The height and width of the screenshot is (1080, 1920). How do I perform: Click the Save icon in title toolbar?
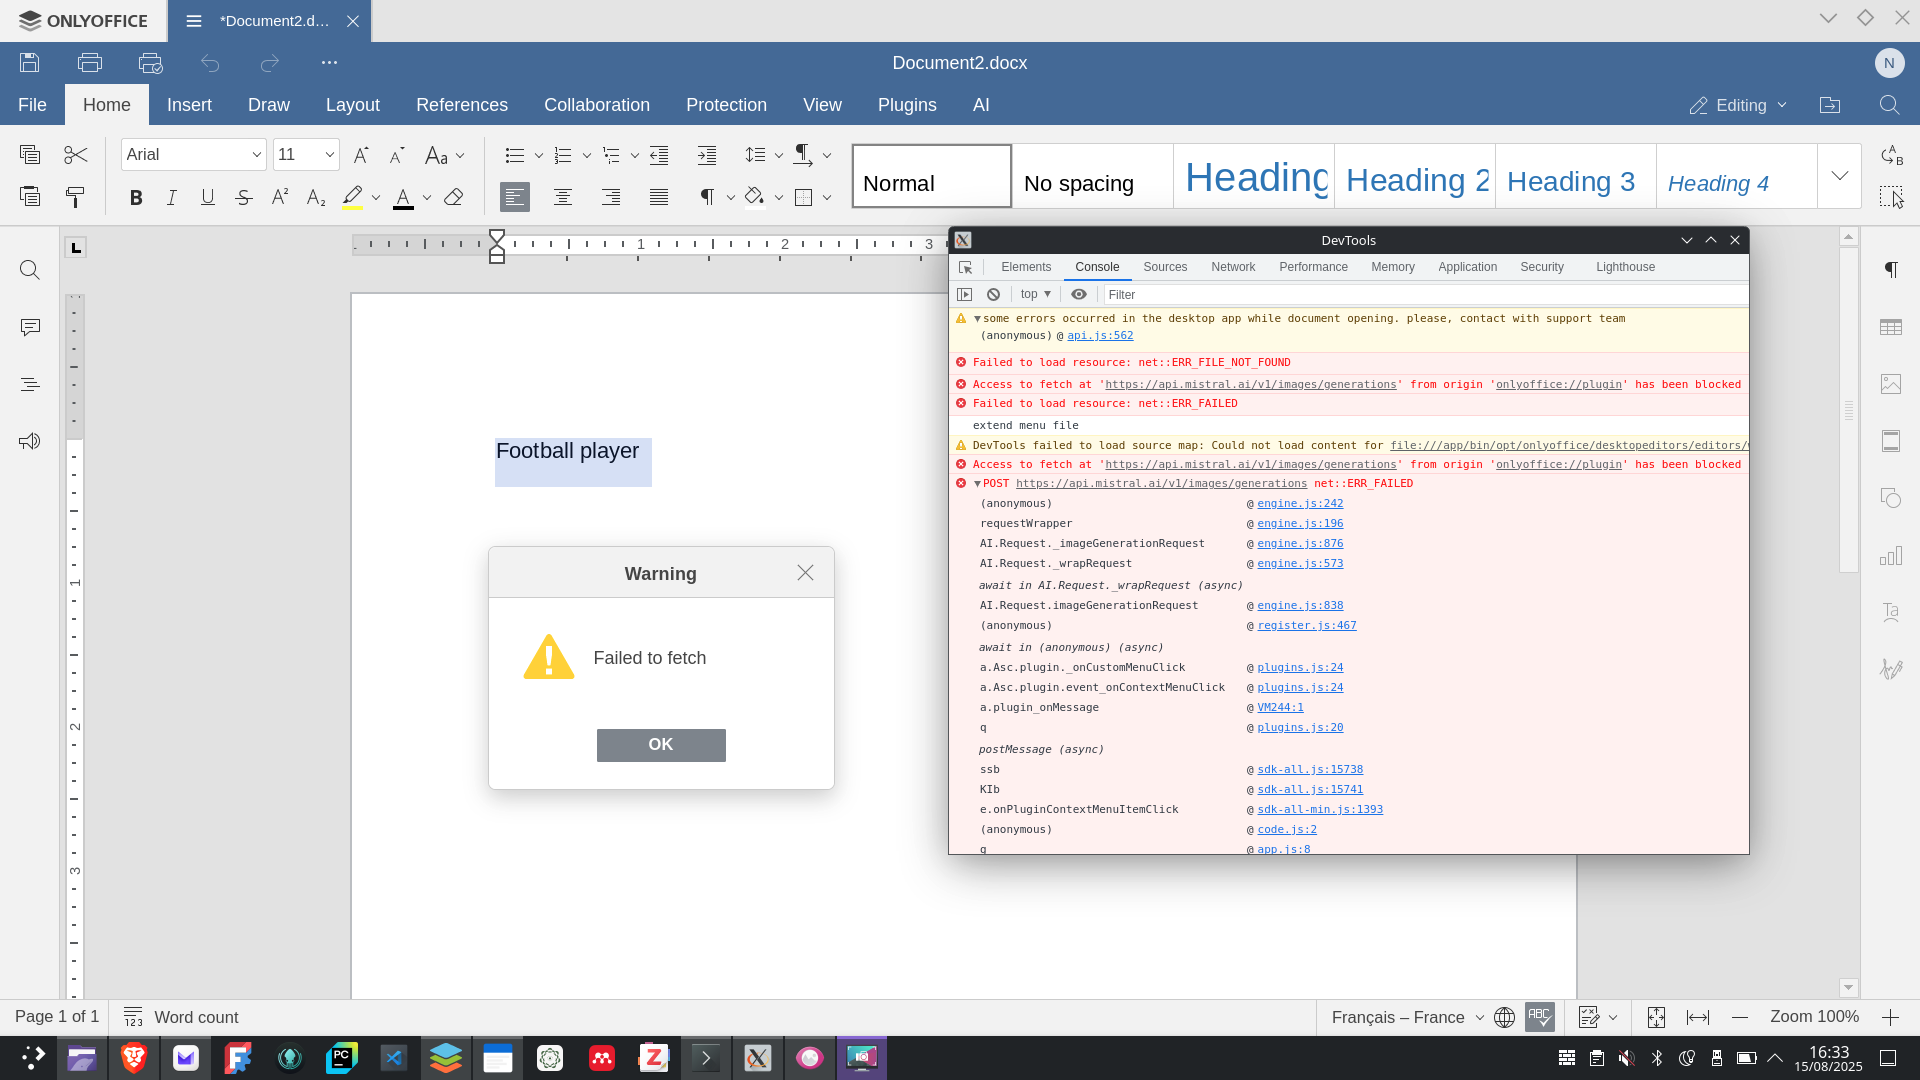[x=30, y=63]
